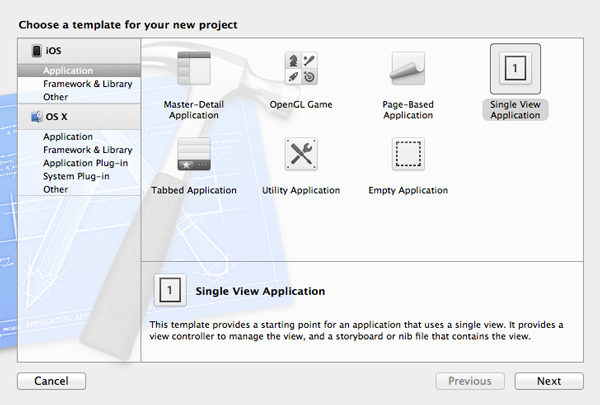Choose System Plug-in category
The height and width of the screenshot is (405, 600).
(x=76, y=176)
